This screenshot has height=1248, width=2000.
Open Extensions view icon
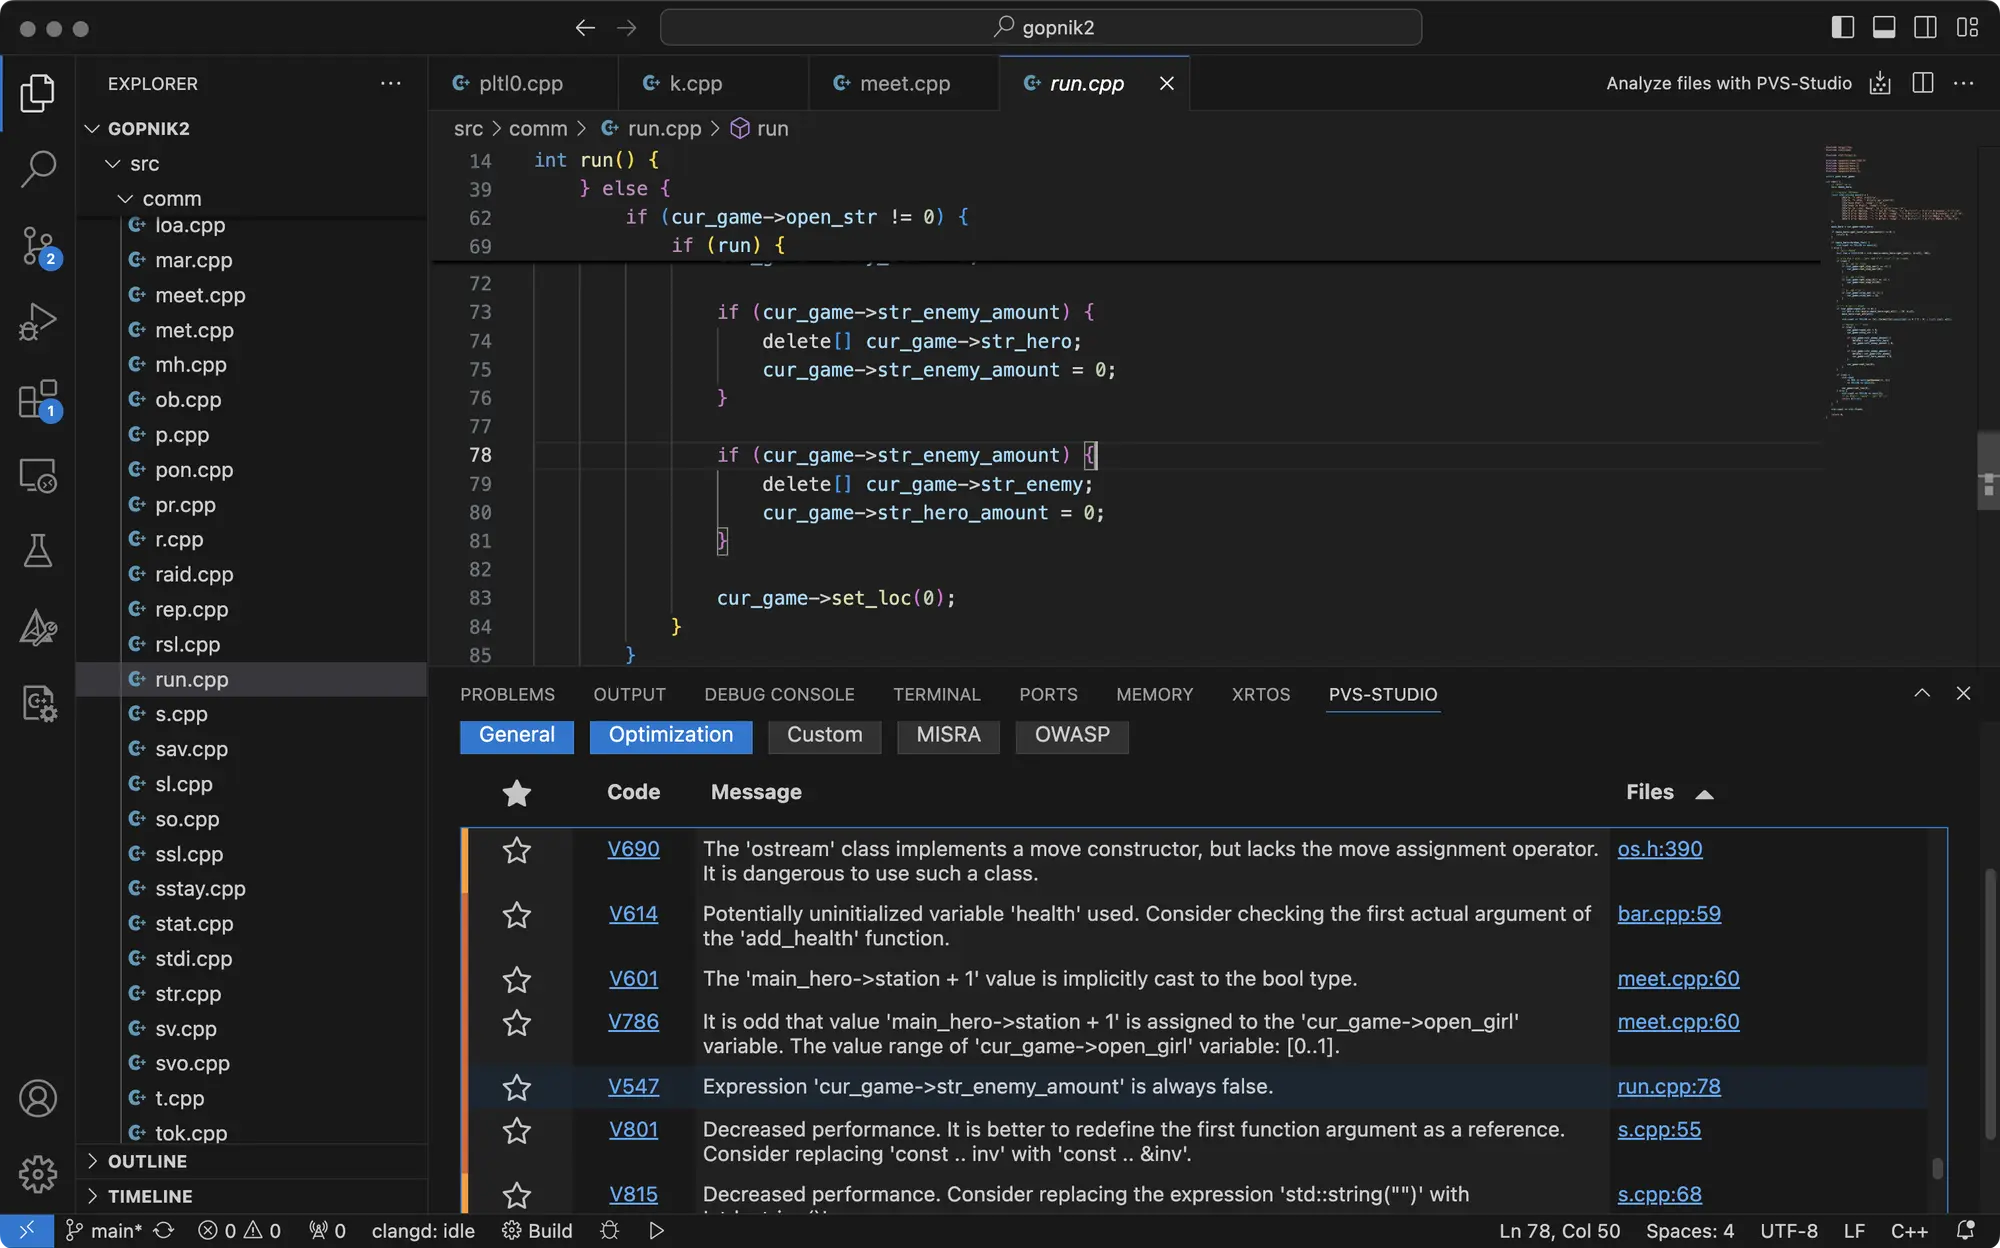(38, 399)
